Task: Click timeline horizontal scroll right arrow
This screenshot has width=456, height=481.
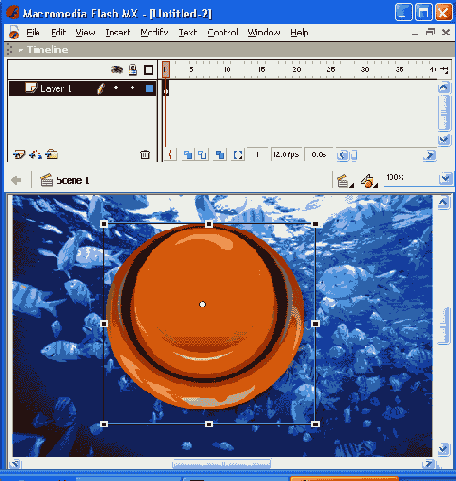Action: pyautogui.click(x=429, y=155)
